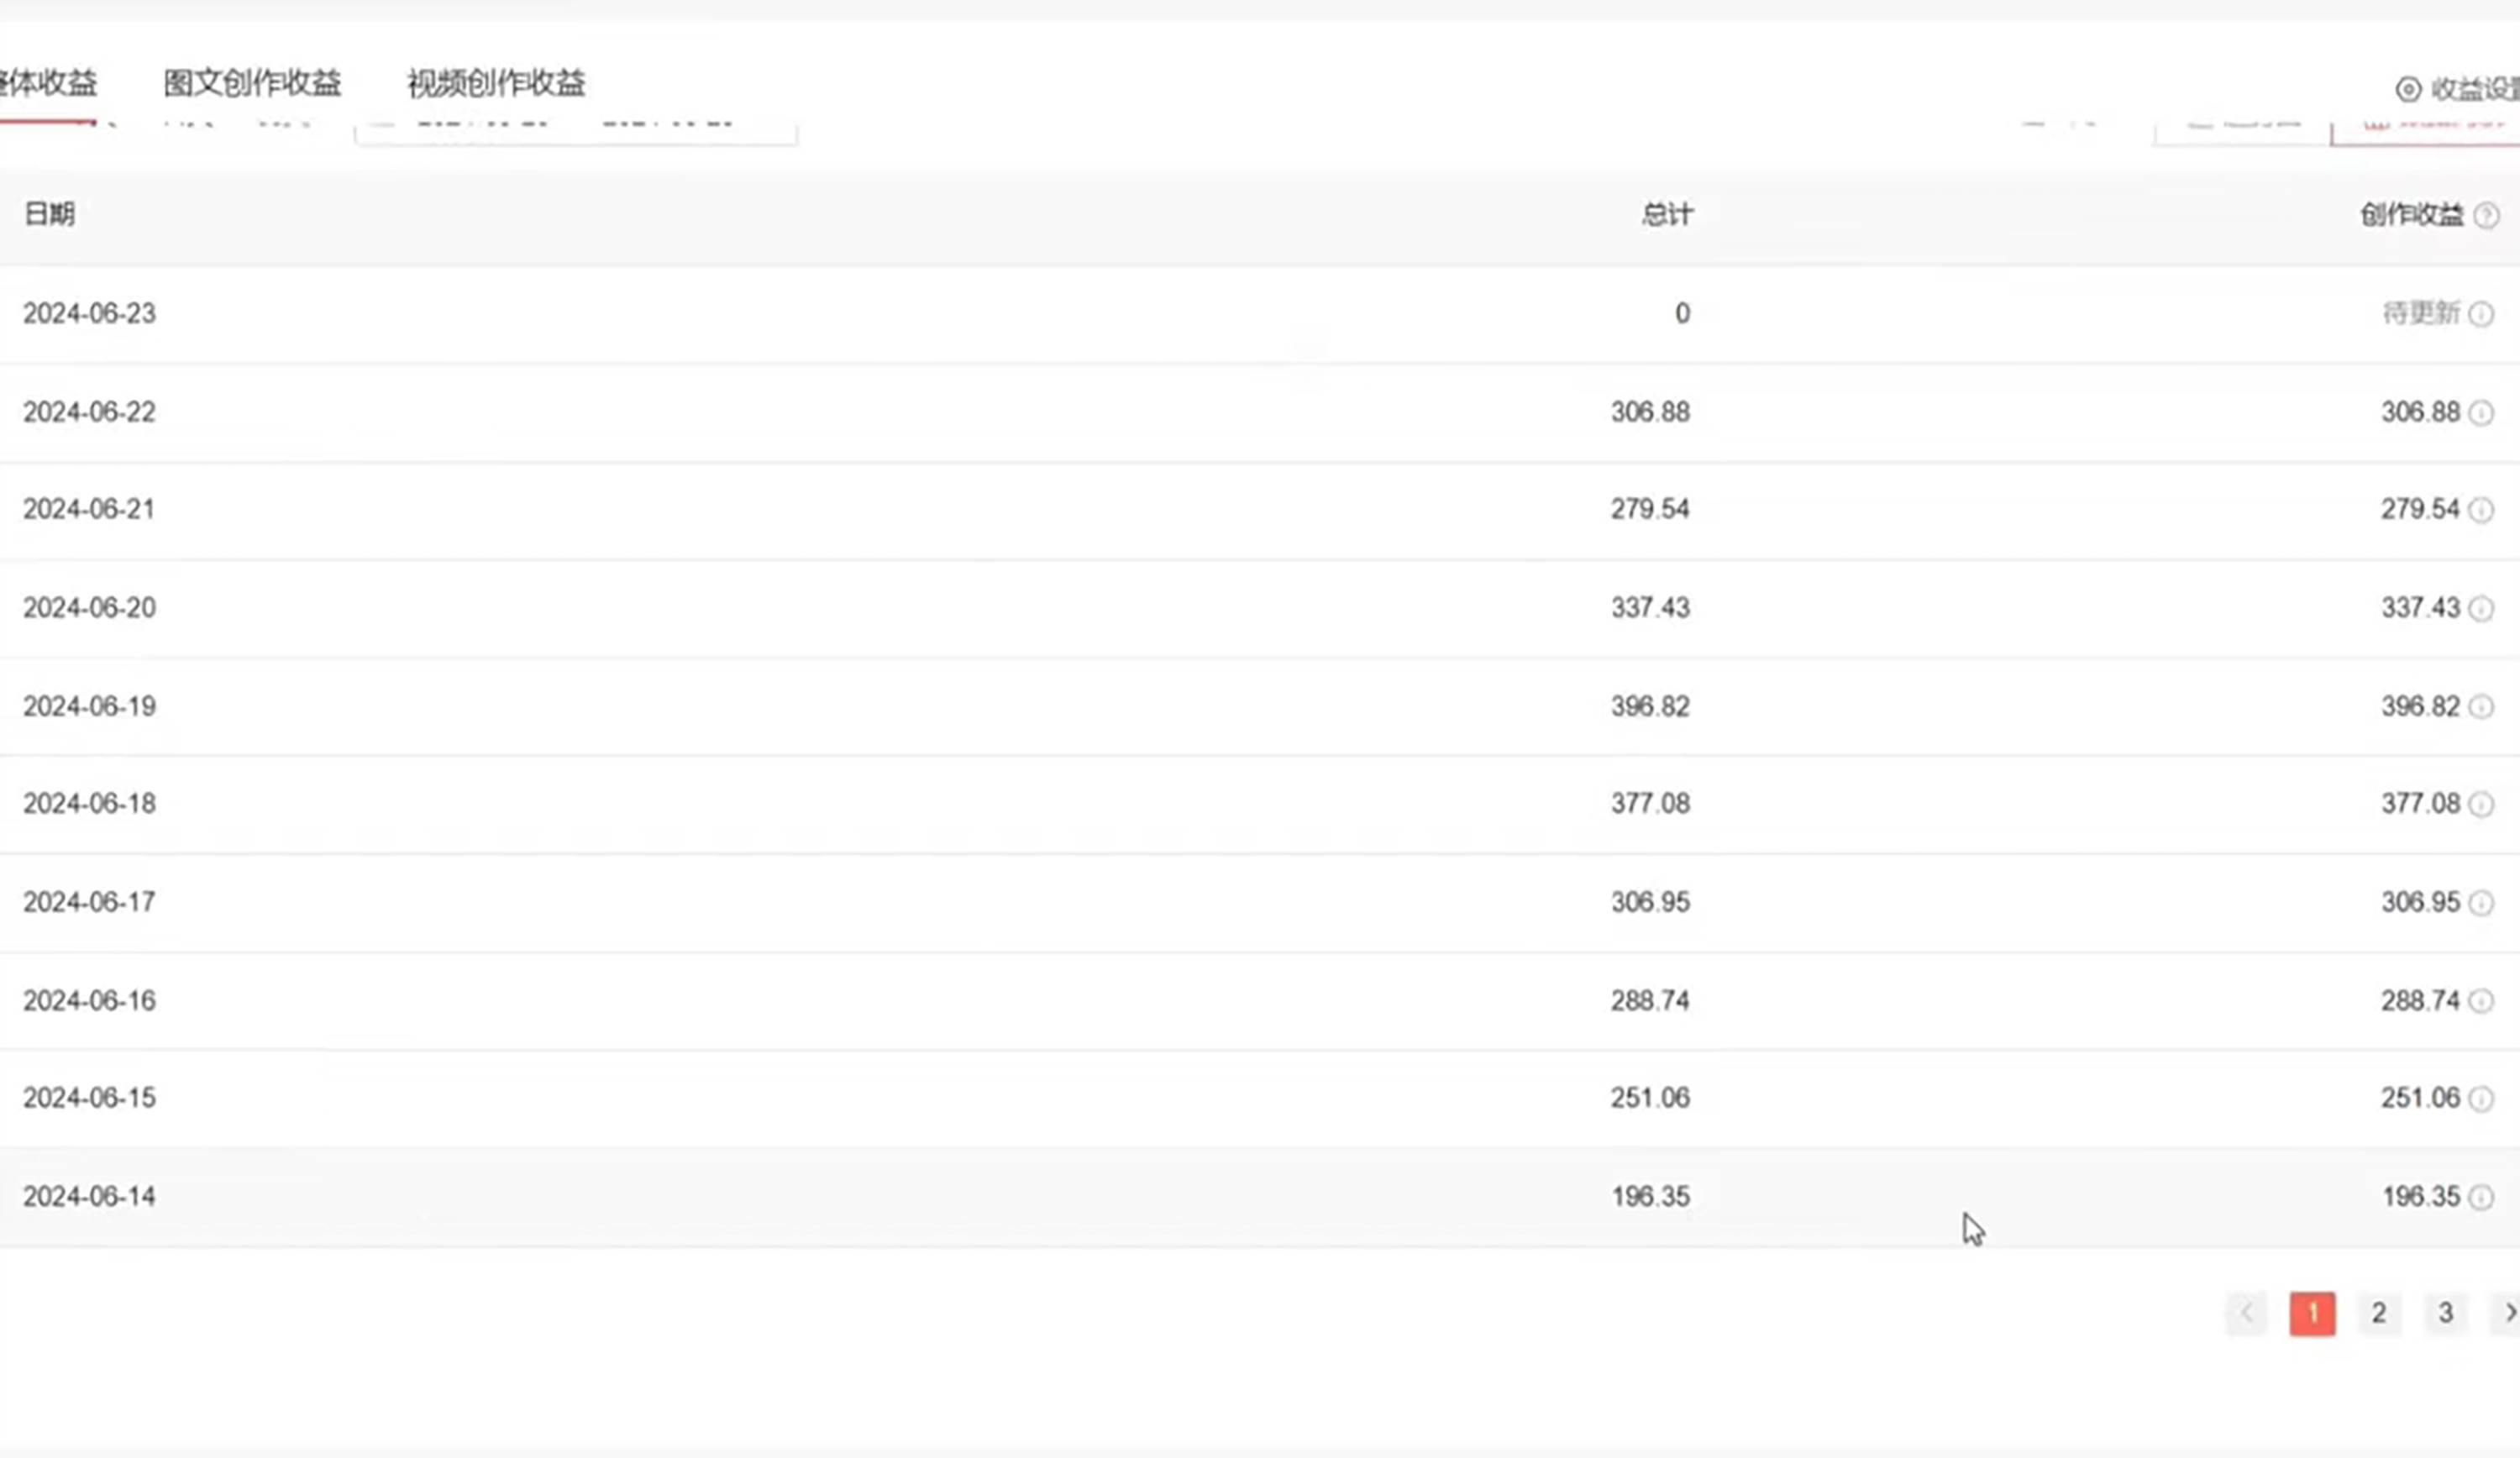Click 总计 value 337.43
2520x1458 pixels.
[x=1650, y=607]
